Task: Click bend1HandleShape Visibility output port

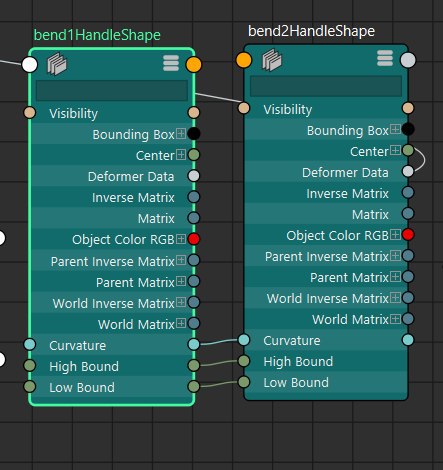Action: [x=194, y=113]
